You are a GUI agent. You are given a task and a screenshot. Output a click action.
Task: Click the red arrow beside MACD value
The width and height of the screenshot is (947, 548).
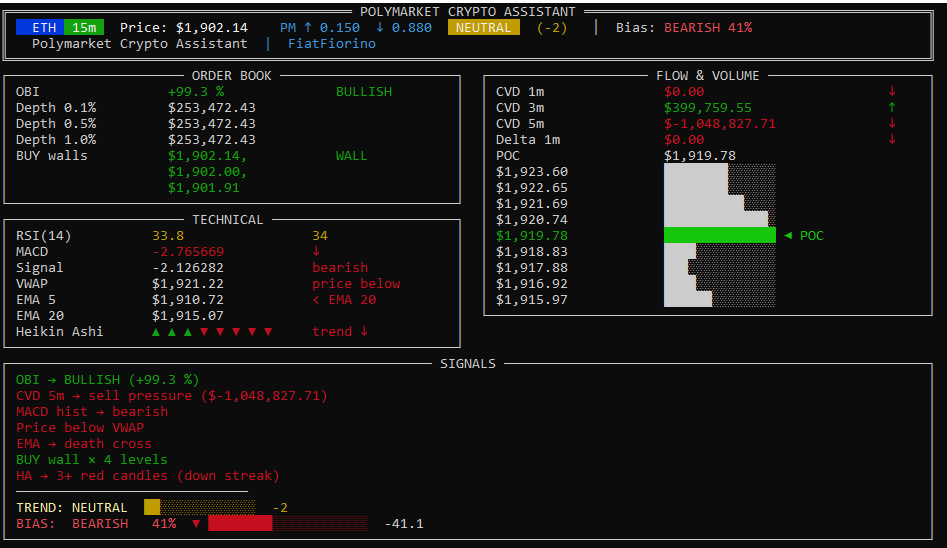pos(316,251)
